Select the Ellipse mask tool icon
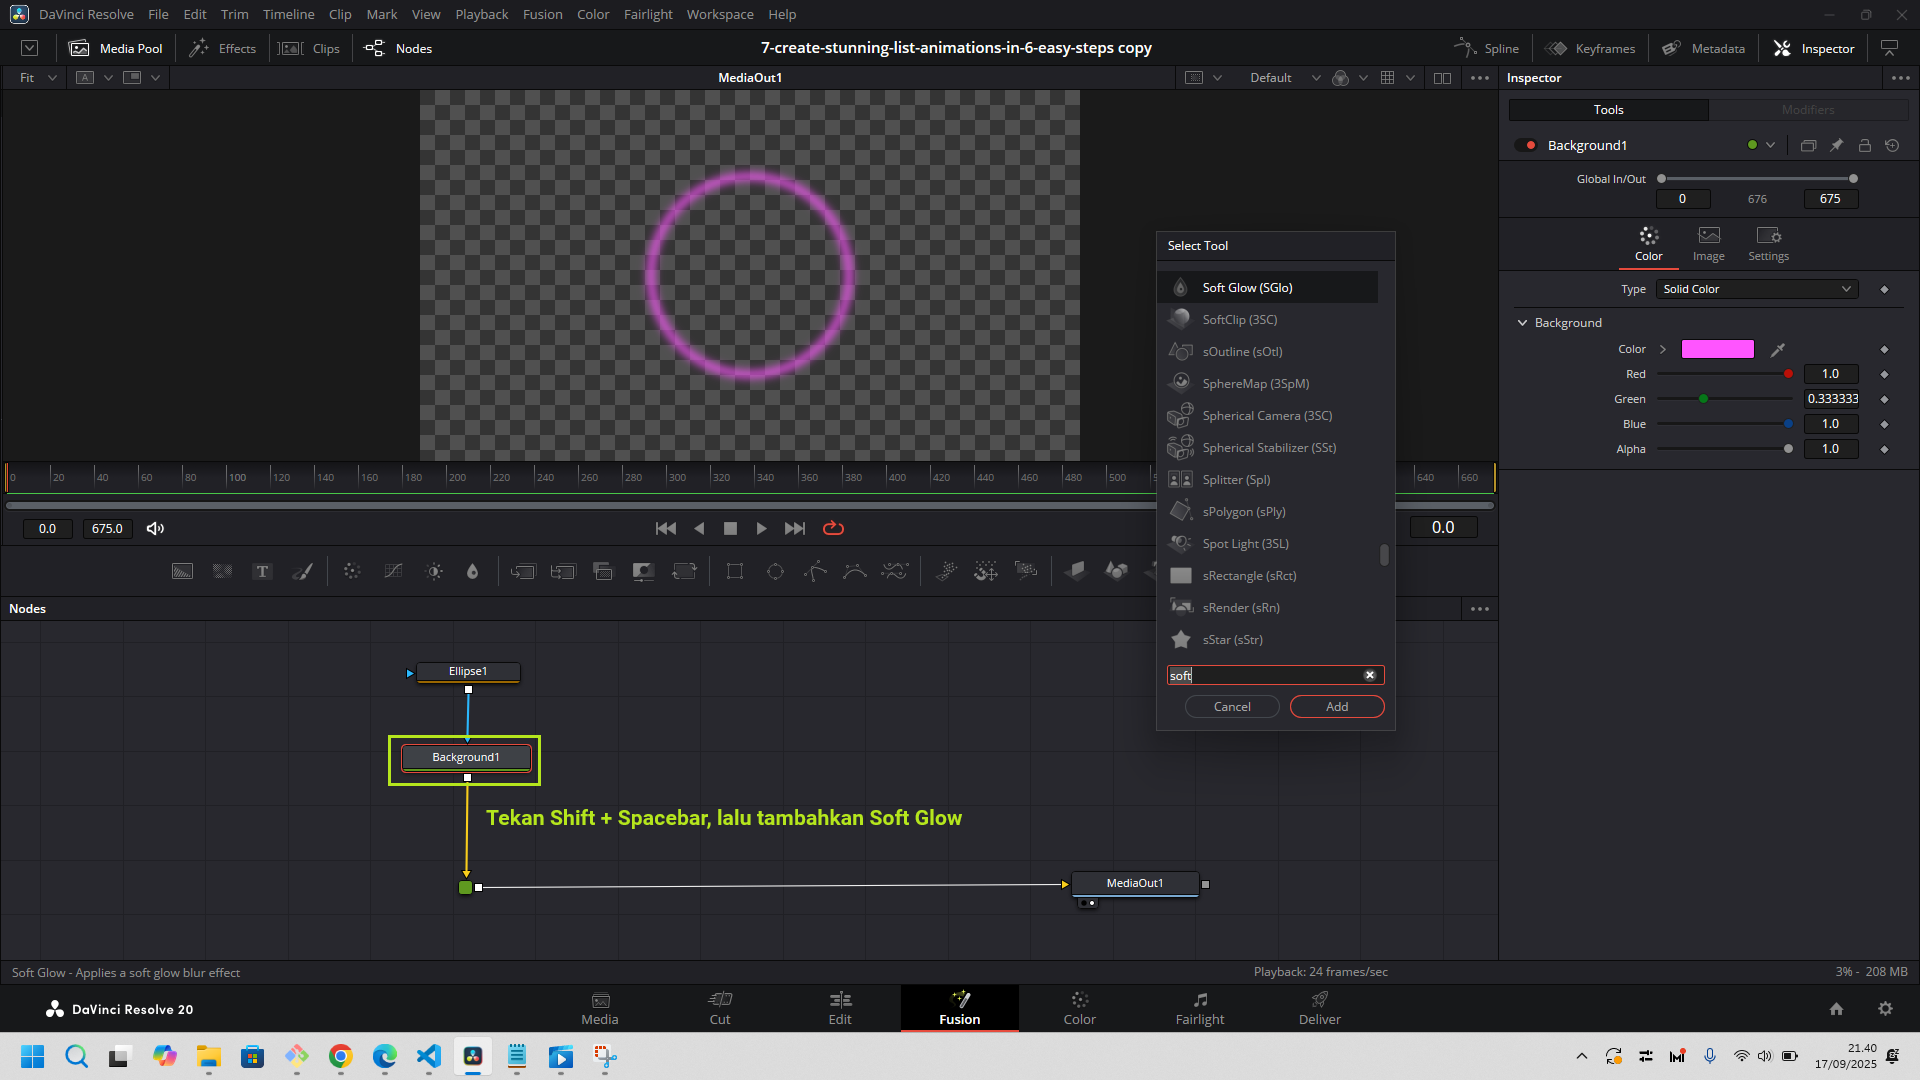Screen dimensions: 1920x1080 [775, 571]
